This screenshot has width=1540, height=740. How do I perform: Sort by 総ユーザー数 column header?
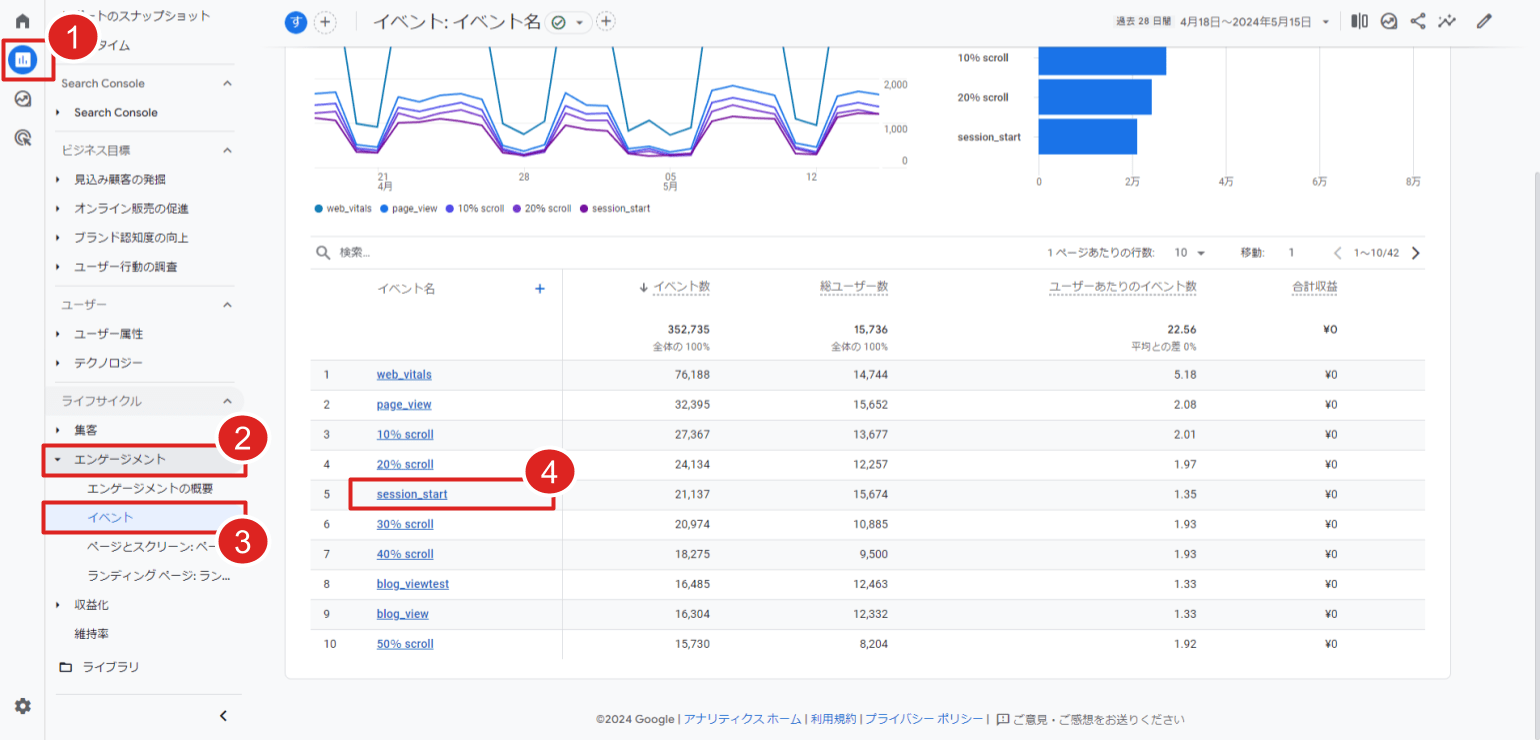854,287
